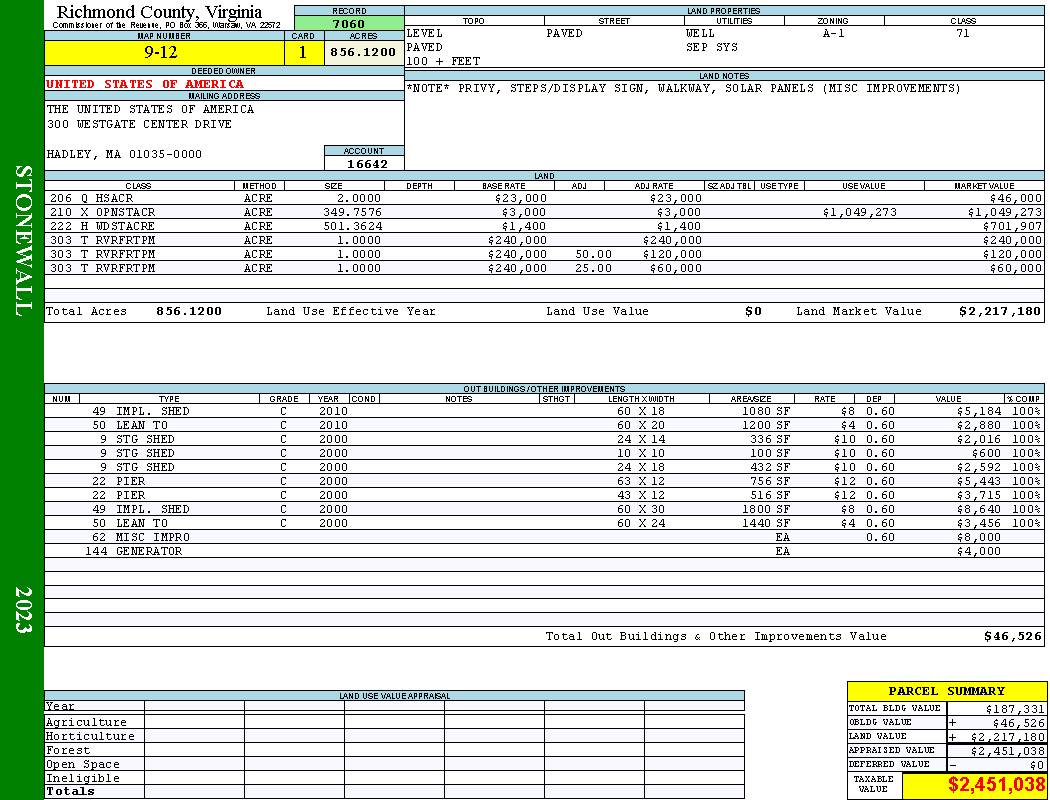Click appraised value $2,451,038
Viewport: 1050px width, 800px height.
[x=1007, y=751]
